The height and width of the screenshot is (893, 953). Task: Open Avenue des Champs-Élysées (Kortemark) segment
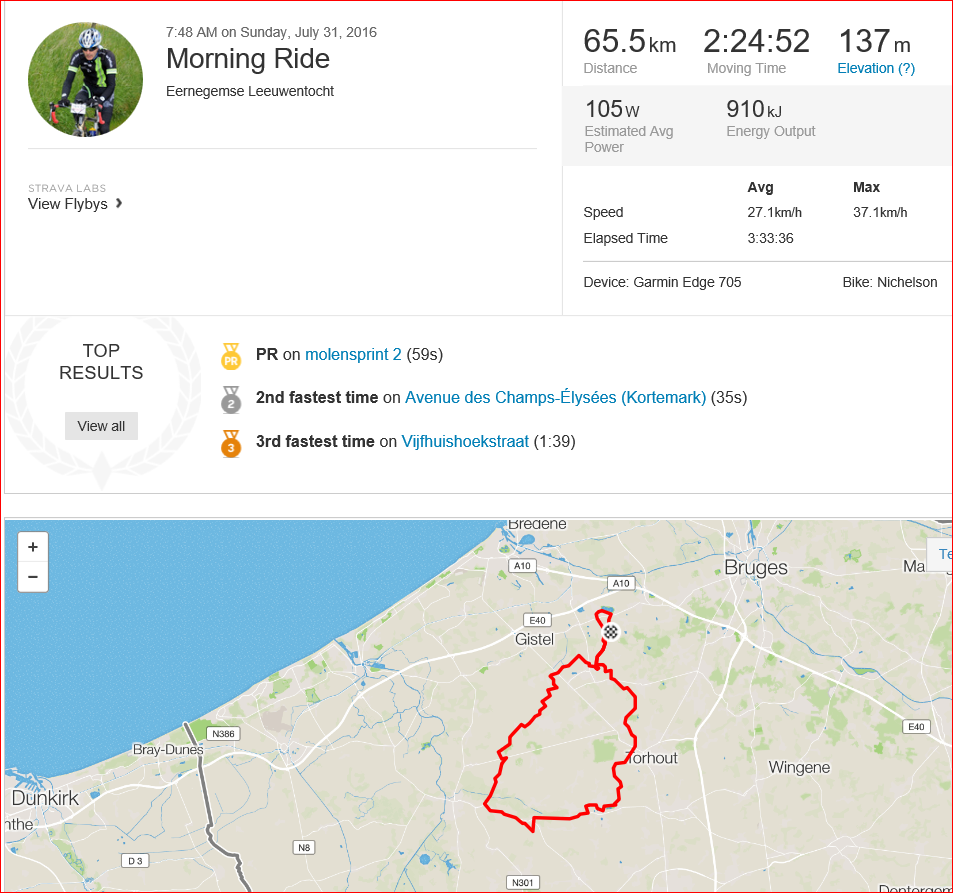point(556,398)
